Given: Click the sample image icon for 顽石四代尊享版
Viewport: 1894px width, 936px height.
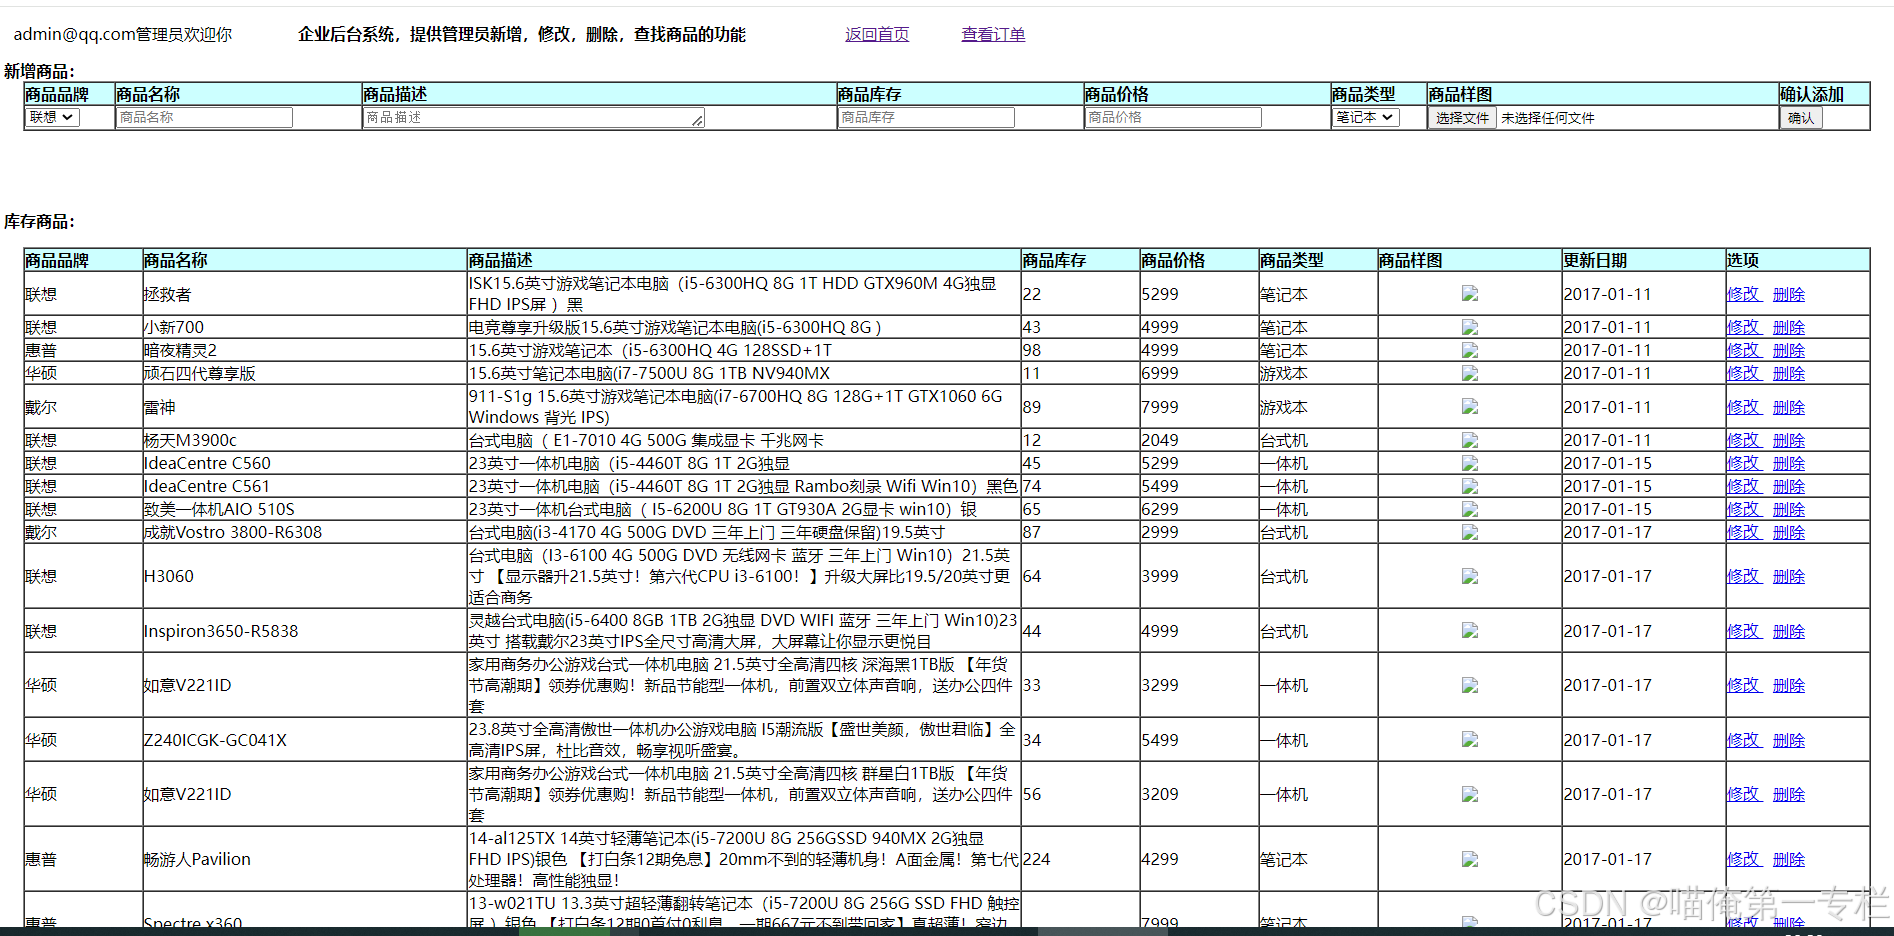Looking at the screenshot, I should tap(1469, 373).
